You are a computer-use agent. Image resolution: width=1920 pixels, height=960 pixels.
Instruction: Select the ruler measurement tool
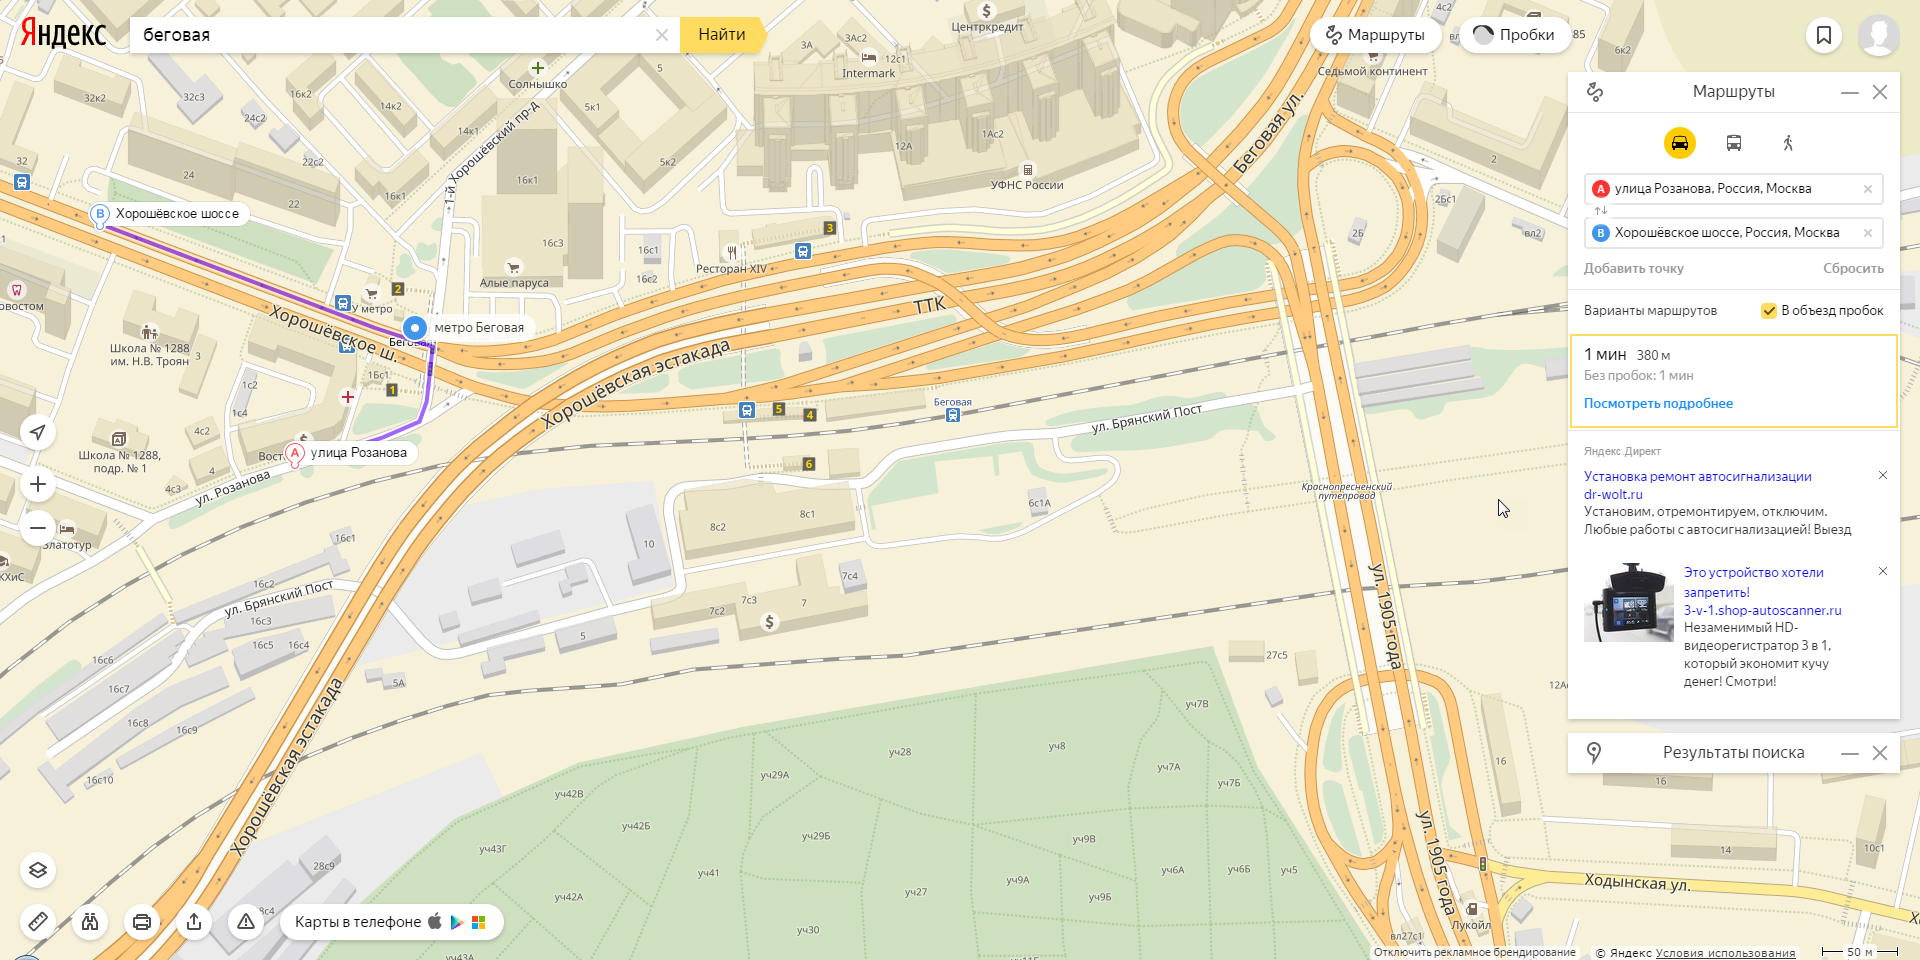coord(38,922)
